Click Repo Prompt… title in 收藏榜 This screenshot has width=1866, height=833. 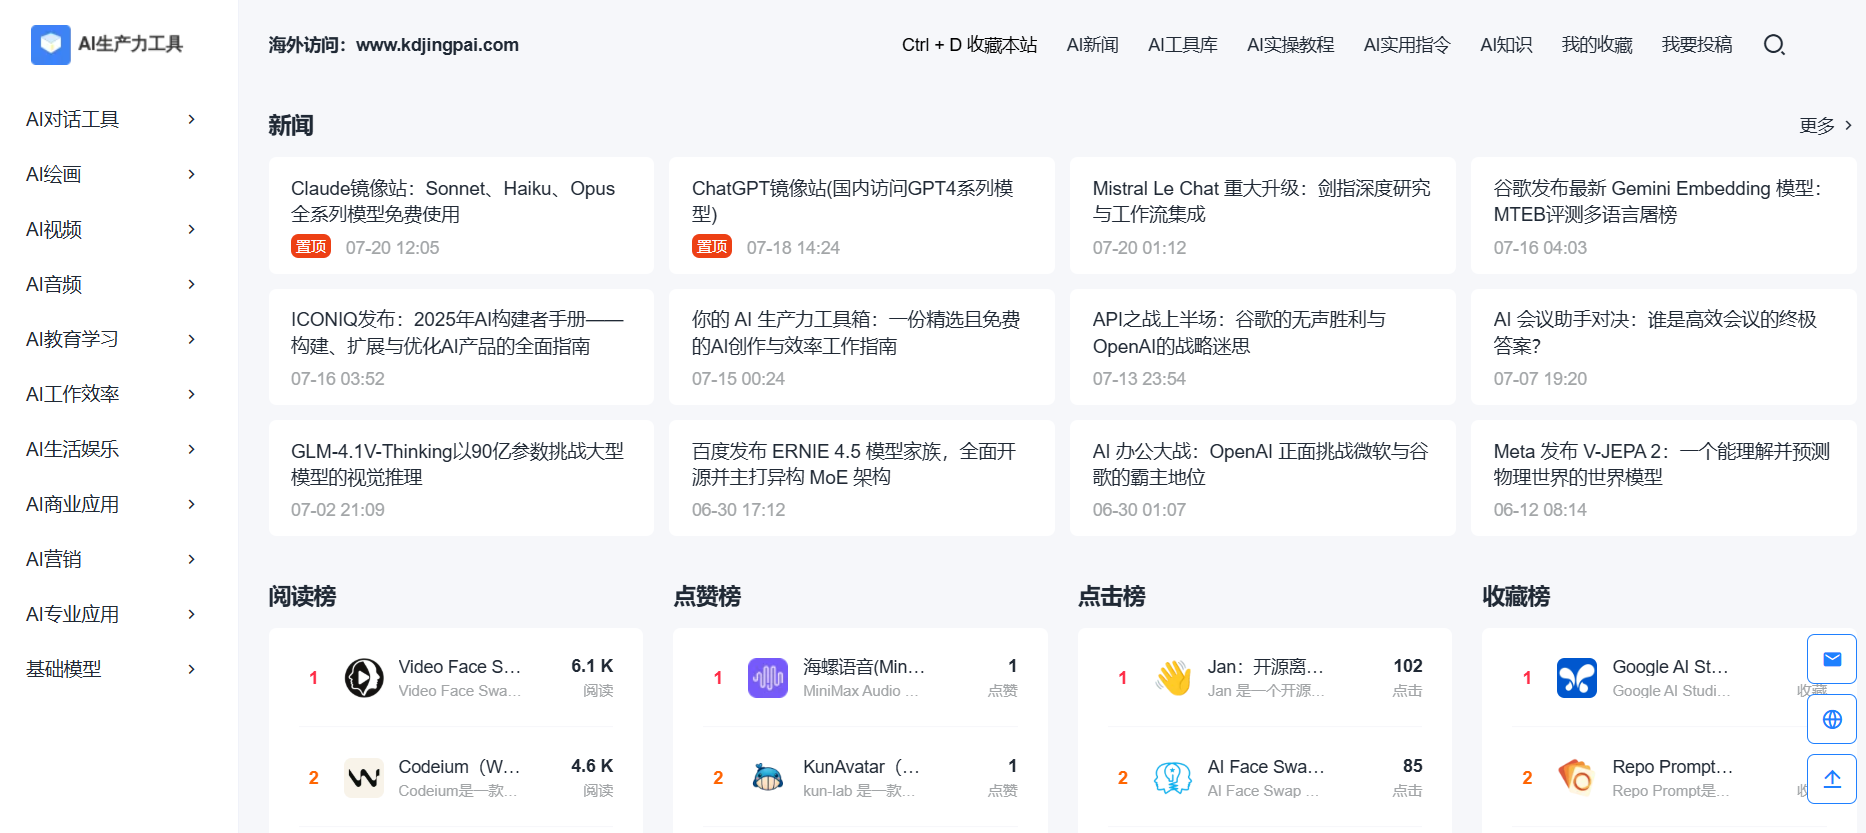(x=1672, y=767)
